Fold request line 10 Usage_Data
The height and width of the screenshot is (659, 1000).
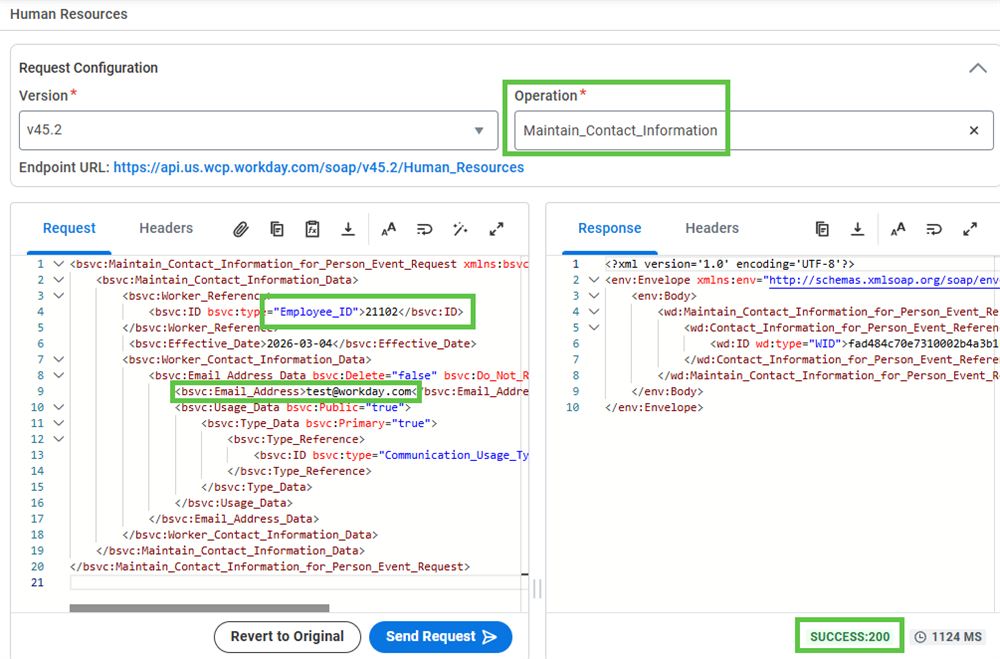point(59,408)
